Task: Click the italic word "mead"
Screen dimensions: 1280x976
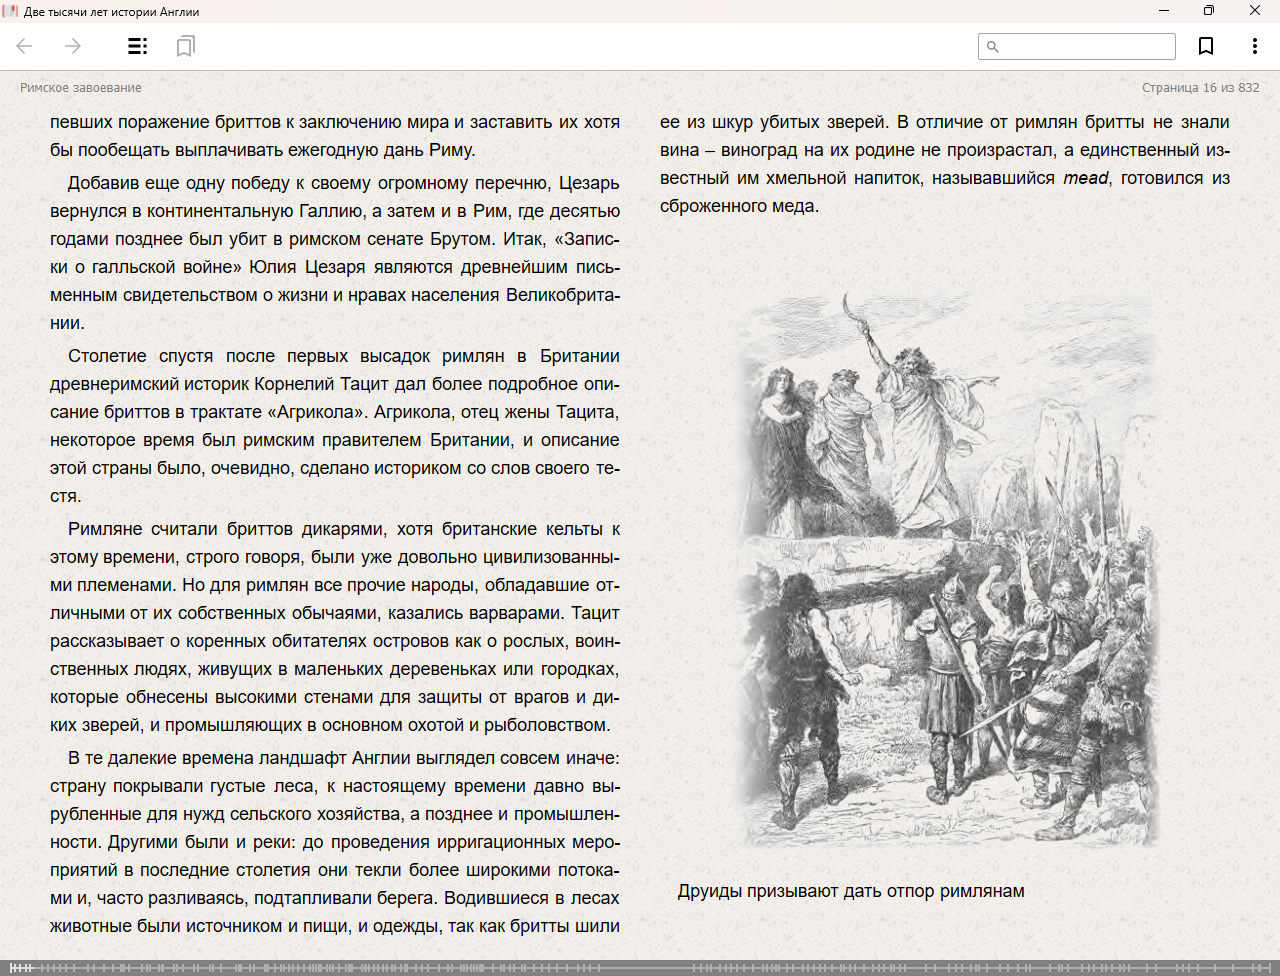Action: click(1085, 178)
